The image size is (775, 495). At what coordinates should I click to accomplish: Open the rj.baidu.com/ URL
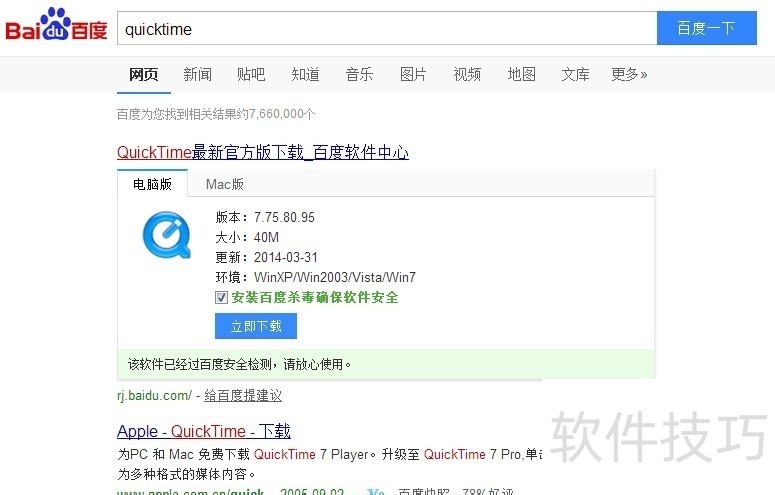(154, 396)
